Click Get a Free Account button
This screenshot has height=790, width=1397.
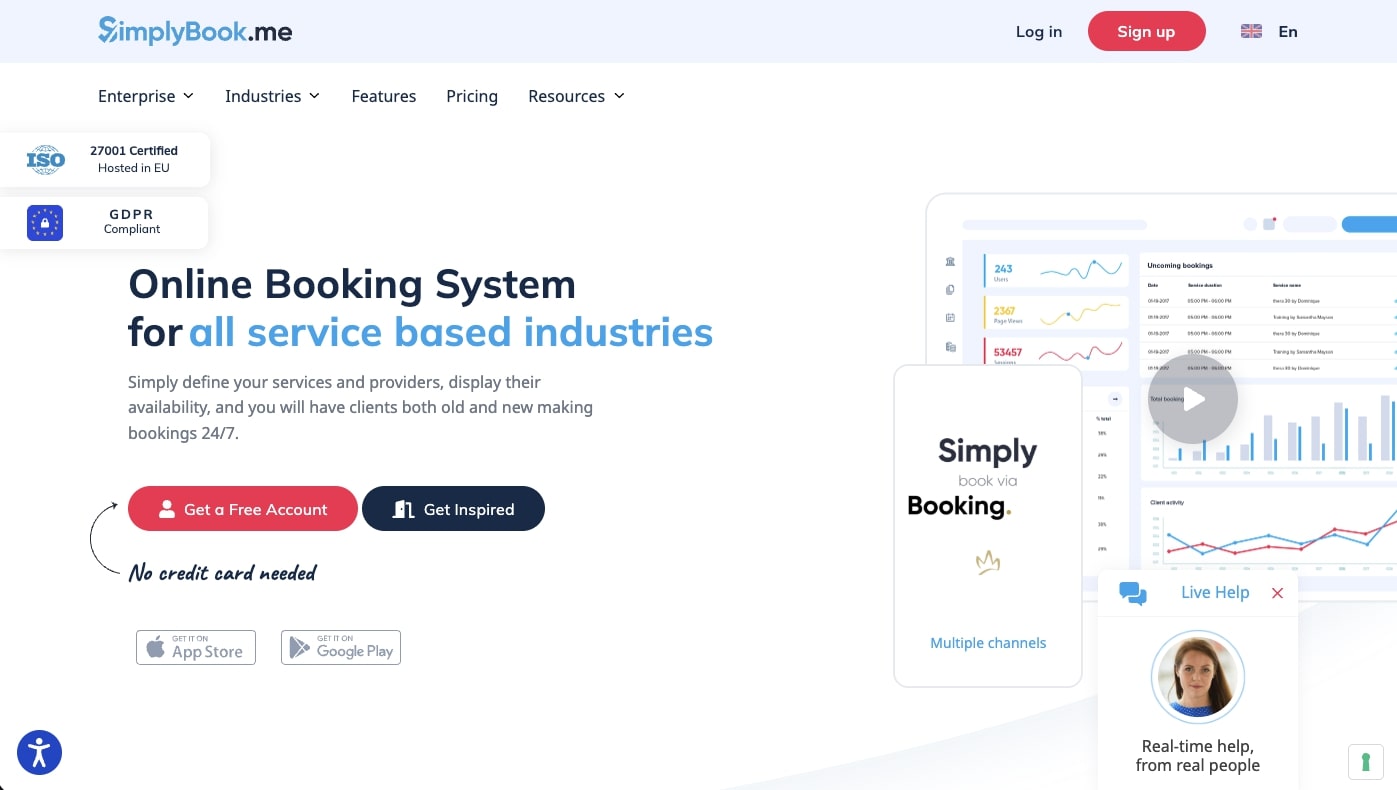(243, 509)
